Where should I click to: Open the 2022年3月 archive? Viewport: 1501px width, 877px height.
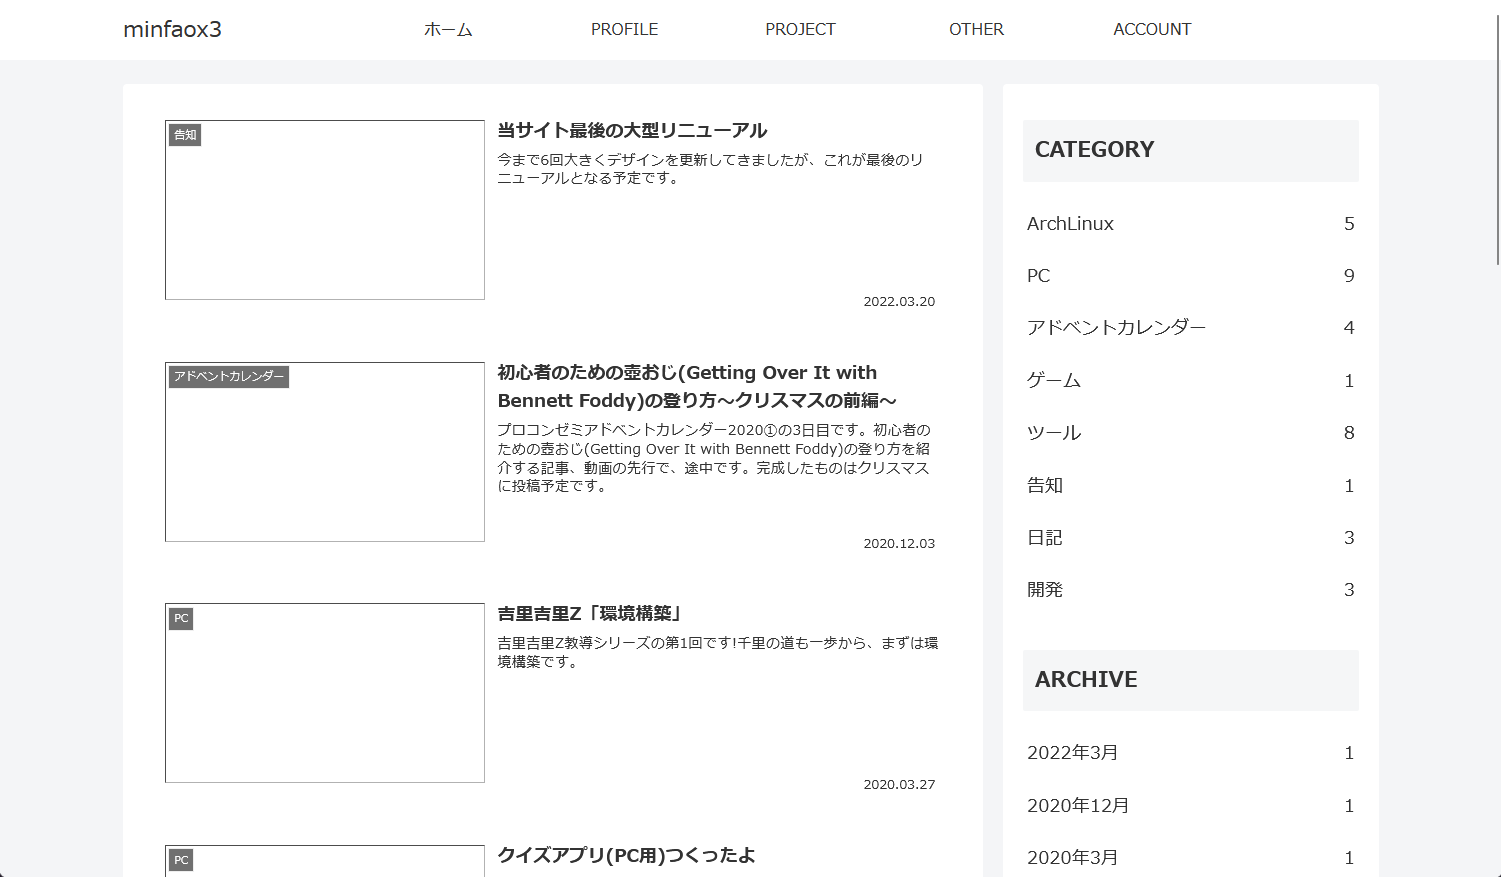point(1073,752)
